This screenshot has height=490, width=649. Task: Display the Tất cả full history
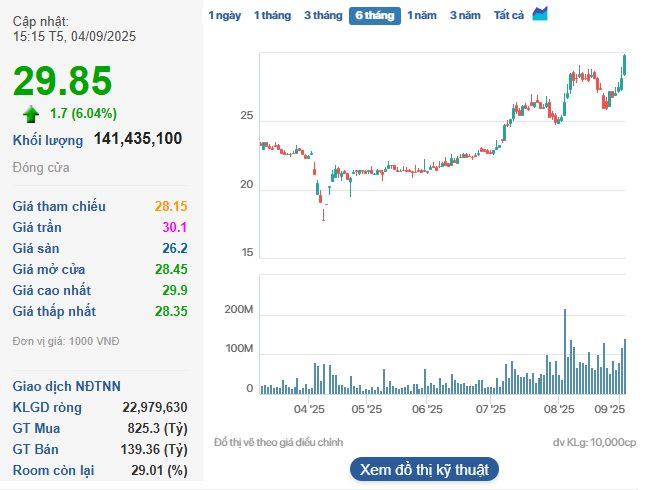(509, 15)
